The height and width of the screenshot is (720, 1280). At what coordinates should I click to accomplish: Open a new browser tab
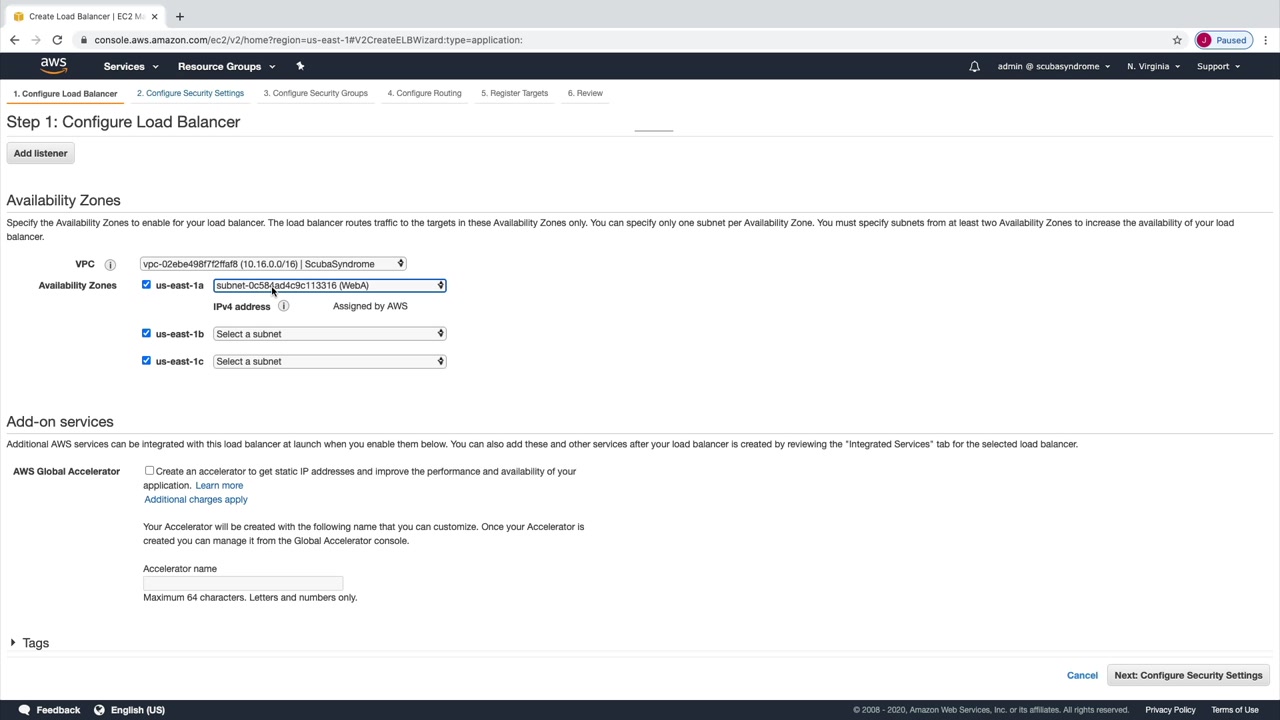tap(180, 16)
